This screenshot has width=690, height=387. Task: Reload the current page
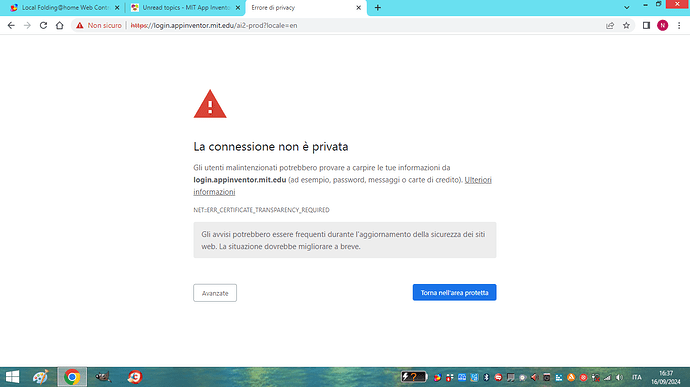[x=43, y=26]
